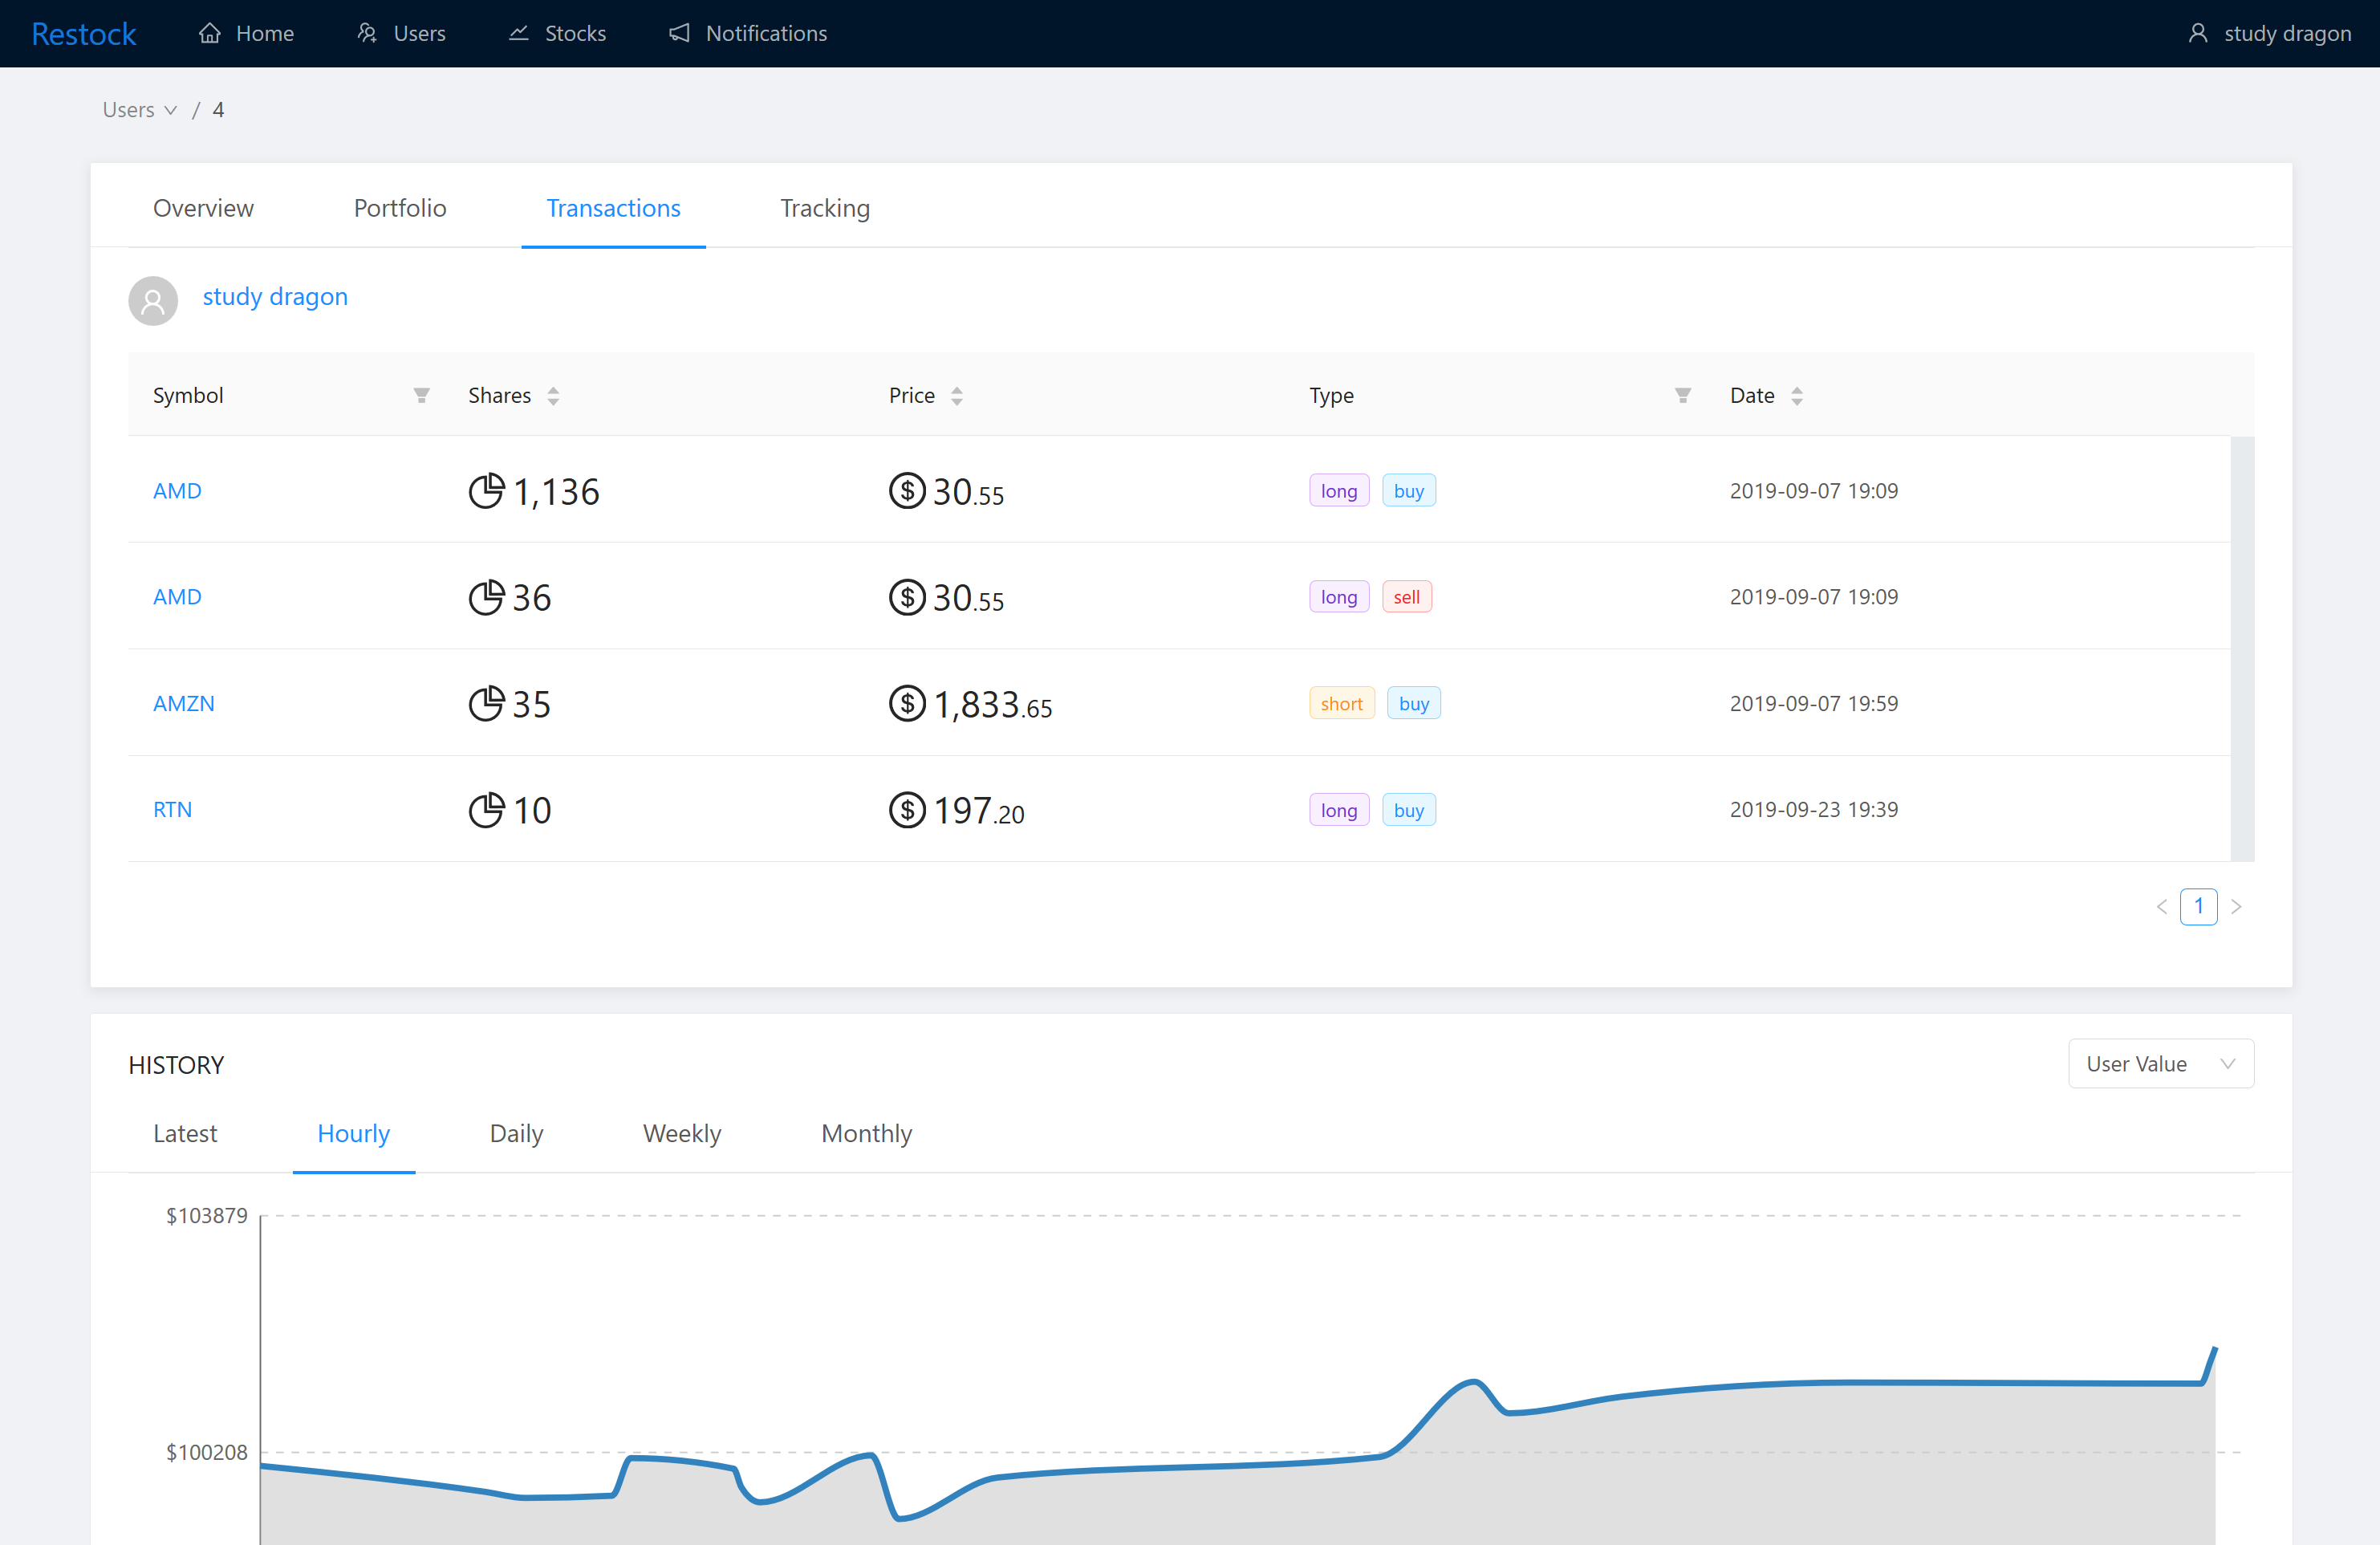Open the Users section via its people icon

click(x=366, y=33)
